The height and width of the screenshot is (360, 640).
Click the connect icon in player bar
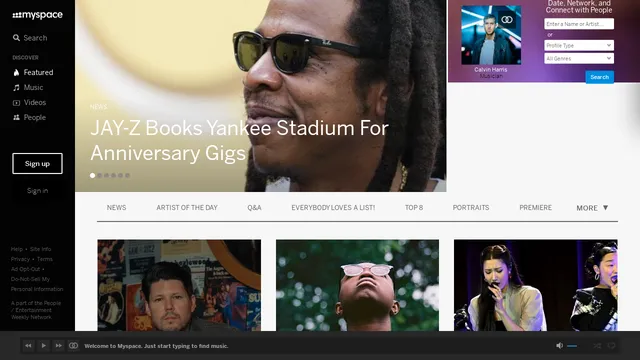click(x=73, y=346)
